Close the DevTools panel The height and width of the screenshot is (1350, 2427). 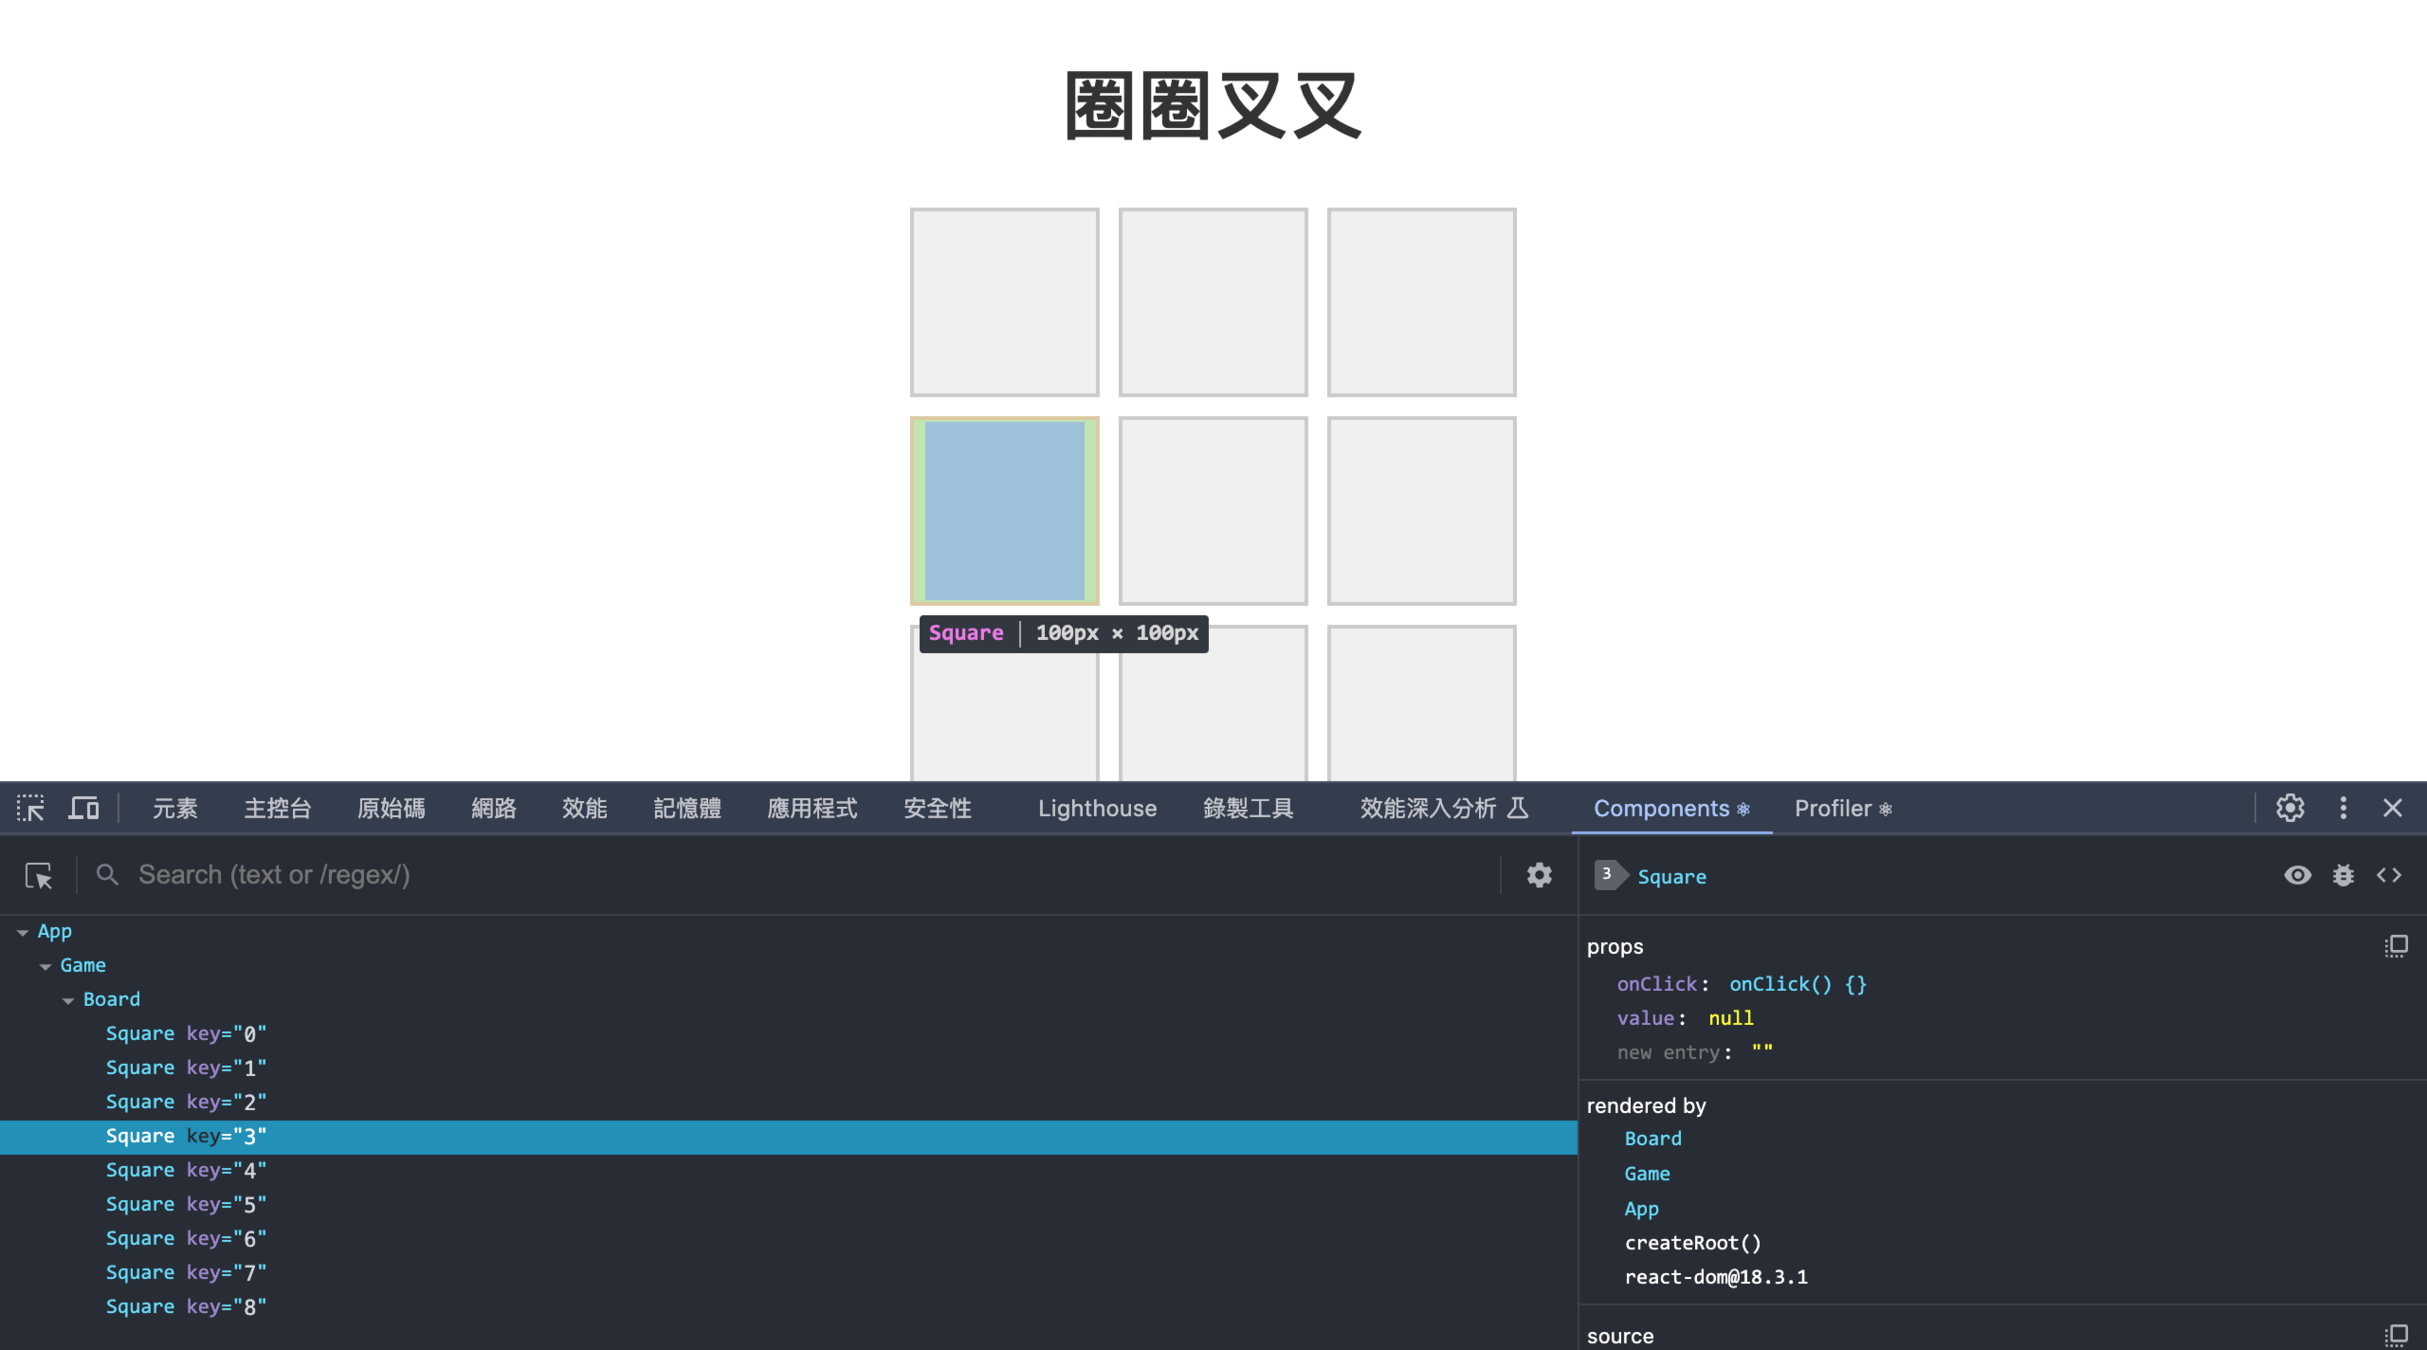coord(2392,808)
